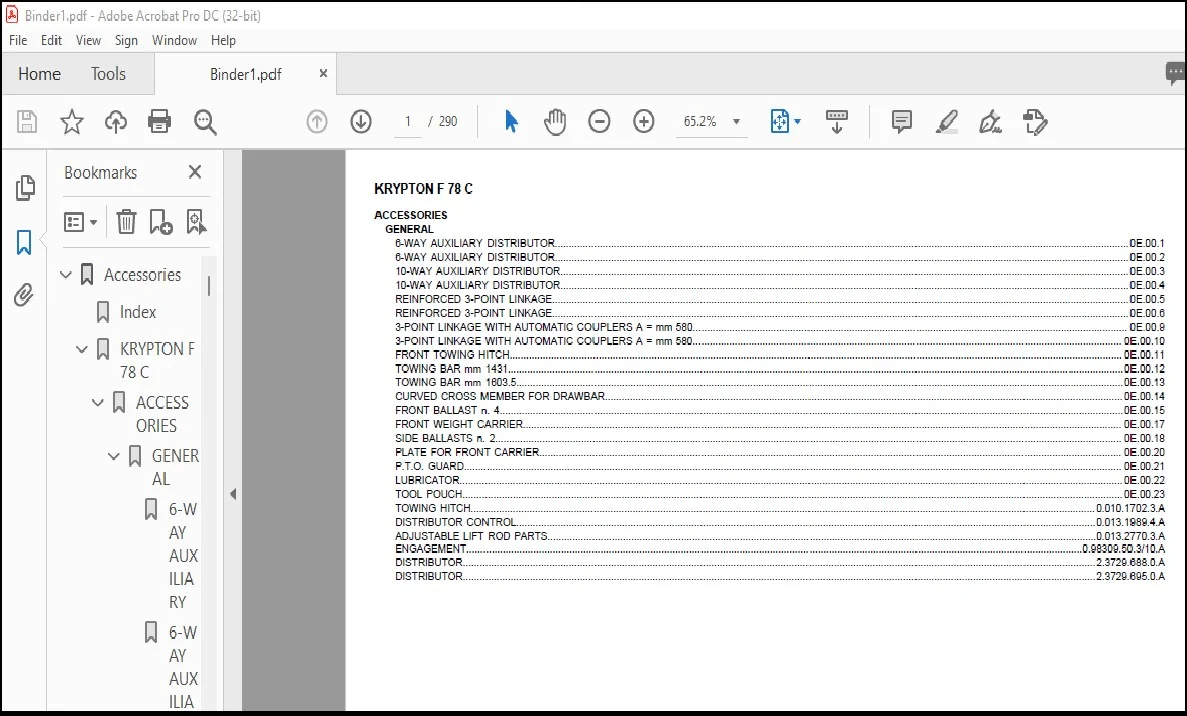Add a sticky note comment

click(x=902, y=121)
